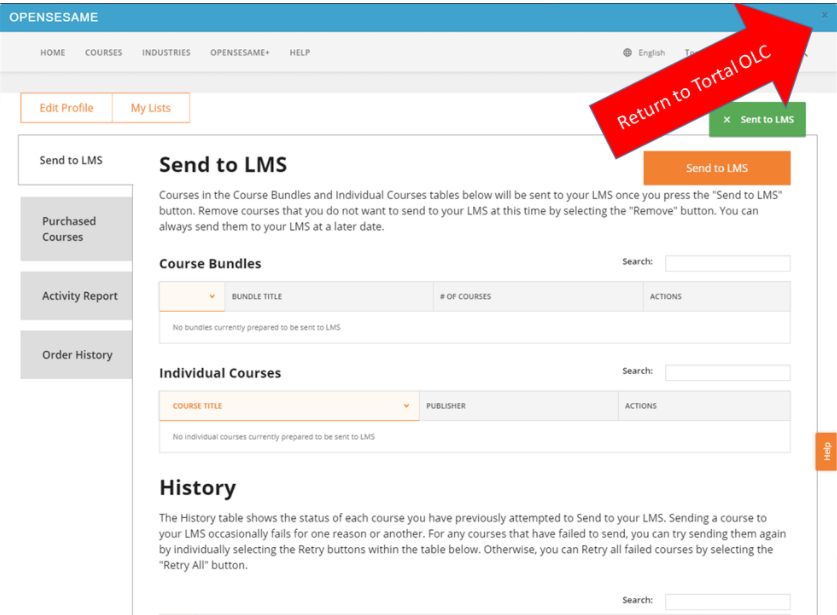837x615 pixels.
Task: Click the OPENSESAME logo text
Action: (x=53, y=17)
